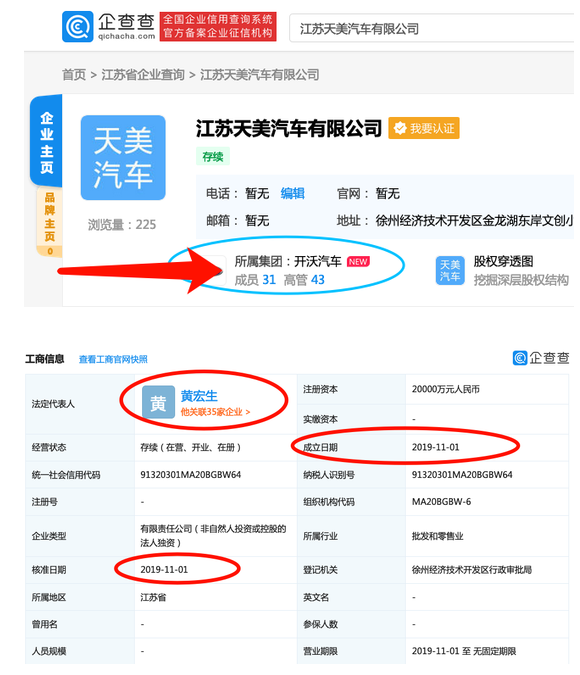The width and height of the screenshot is (580, 675).
Task: Click the red 全国企业信用查询系统 banner
Action: [218, 26]
